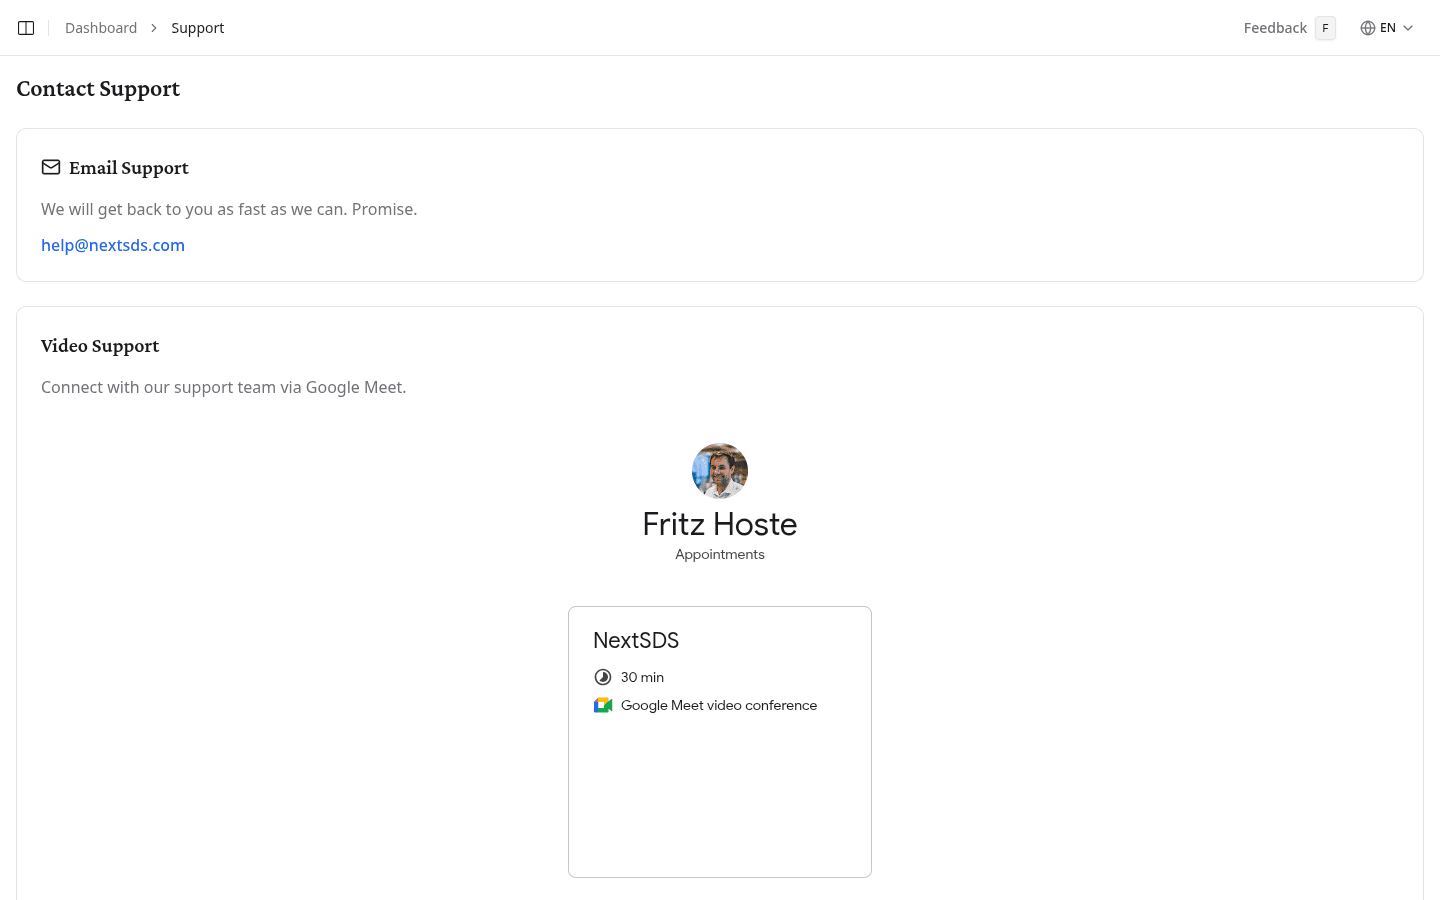Click the F keyboard shortcut badge
This screenshot has width=1440, height=900.
pyautogui.click(x=1324, y=28)
